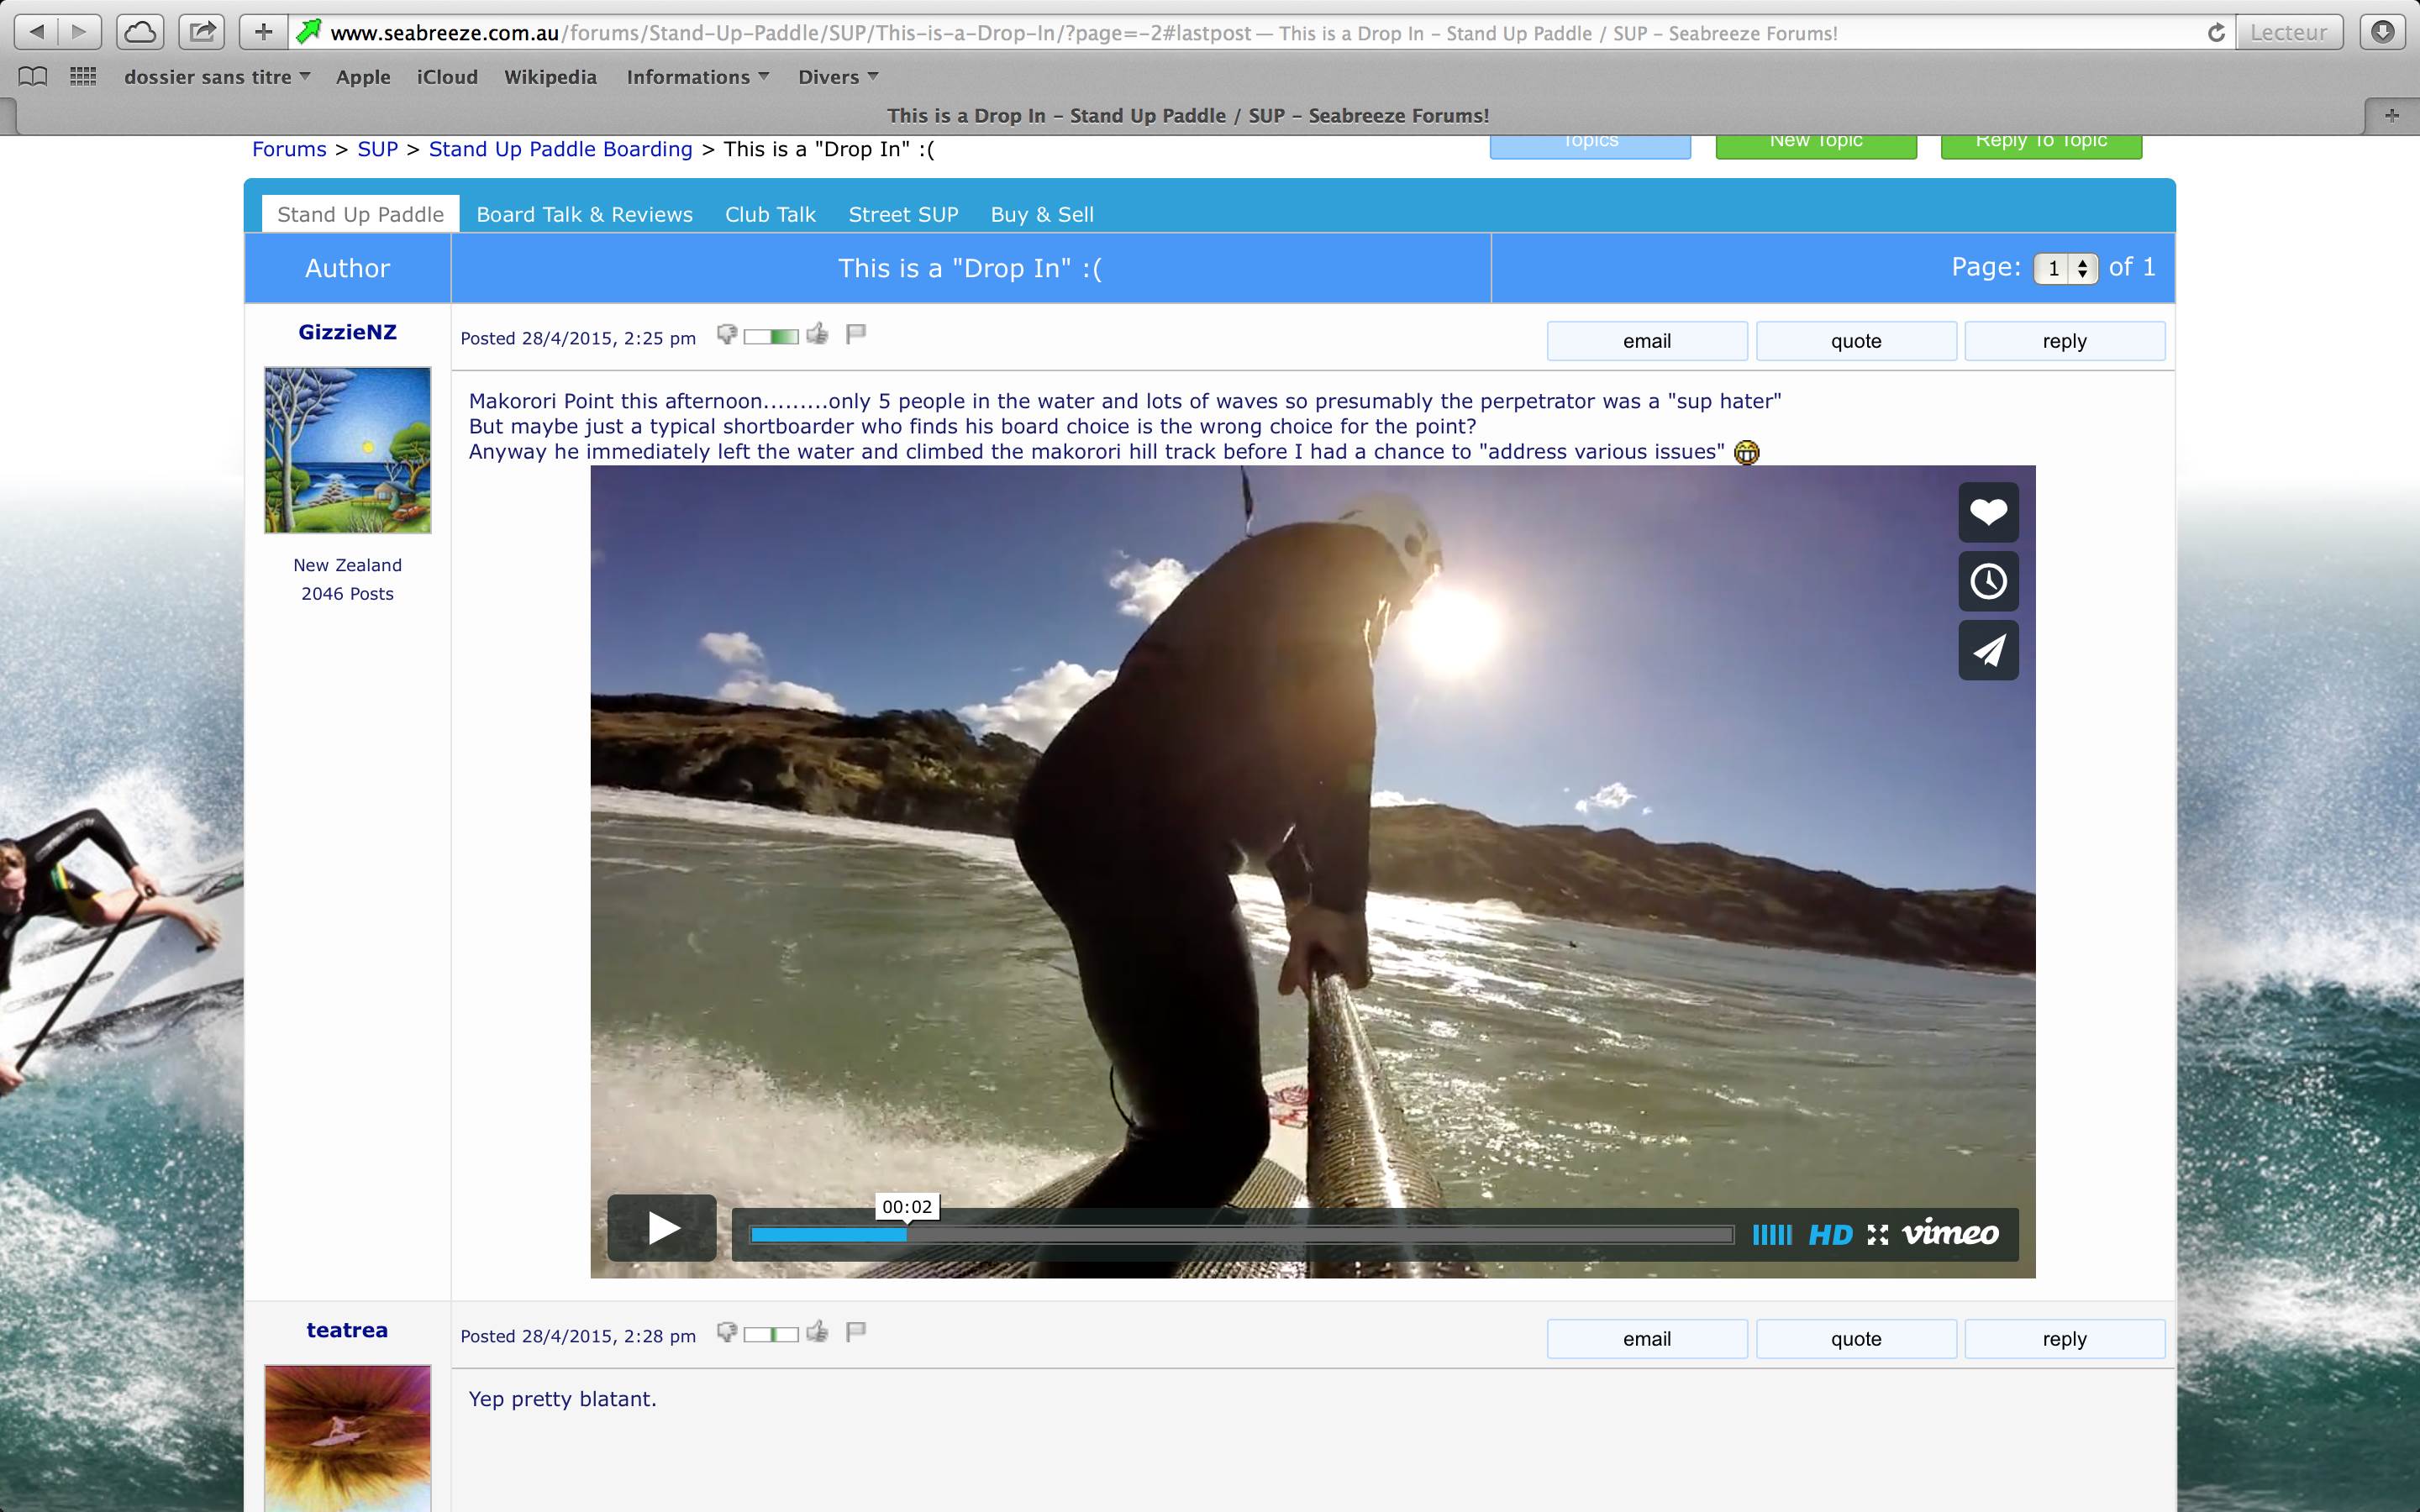
Task: Toggle HD quality on video
Action: coord(1830,1235)
